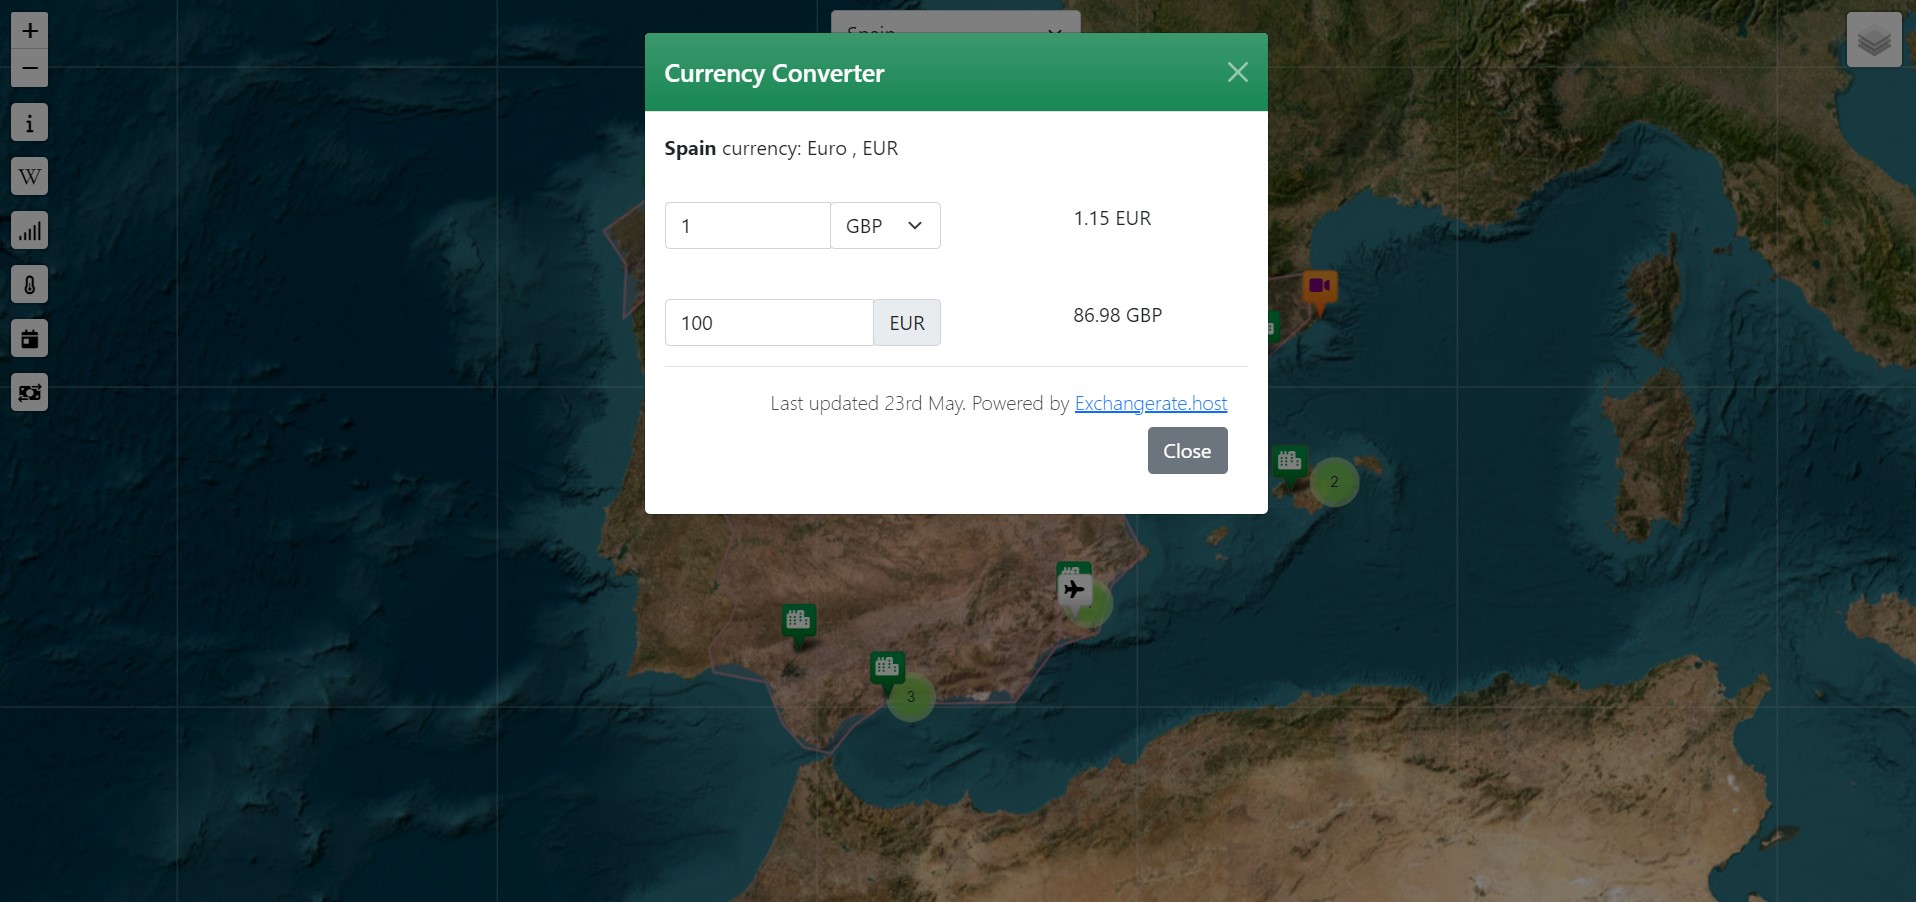Image resolution: width=1916 pixels, height=902 pixels.
Task: Expand the GBP currency dropdown
Action: pyautogui.click(x=885, y=226)
